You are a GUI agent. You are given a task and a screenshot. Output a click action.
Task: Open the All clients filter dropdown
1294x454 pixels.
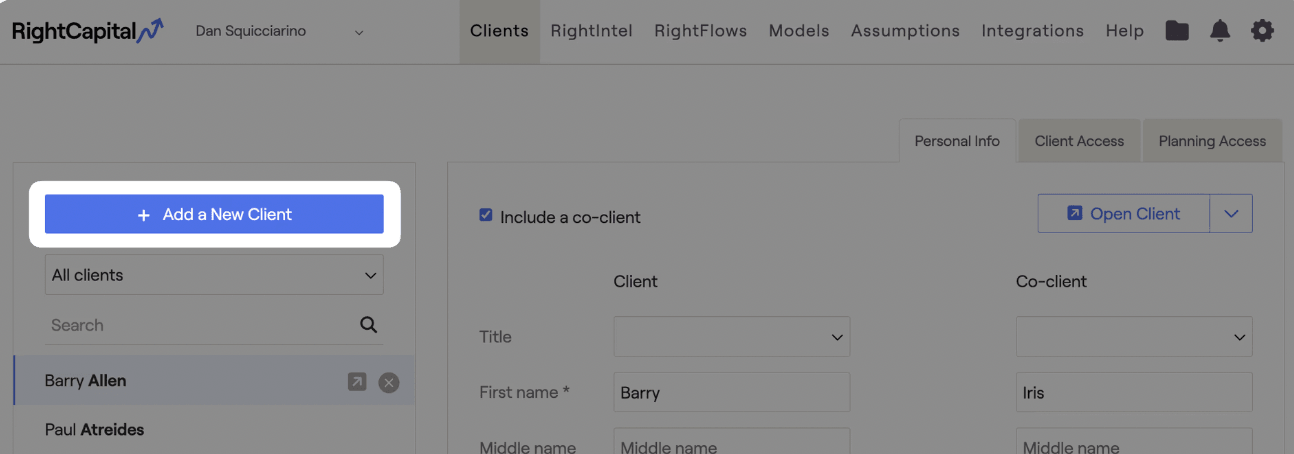pos(214,274)
